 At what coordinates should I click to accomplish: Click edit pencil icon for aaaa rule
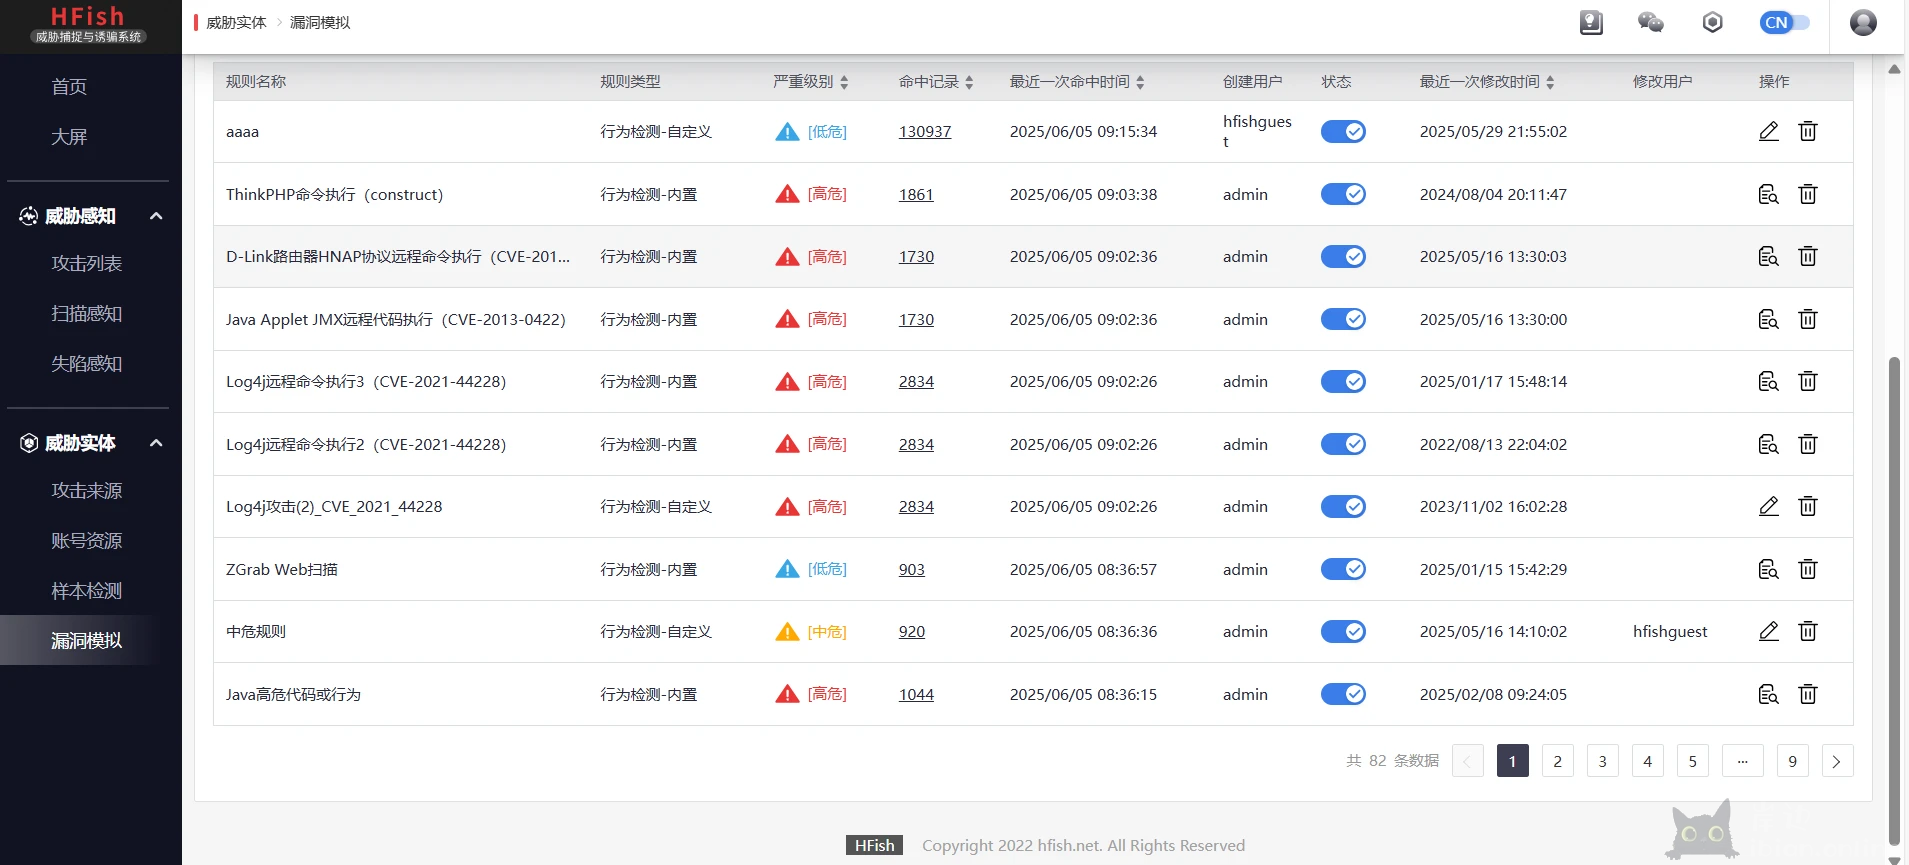[1768, 131]
